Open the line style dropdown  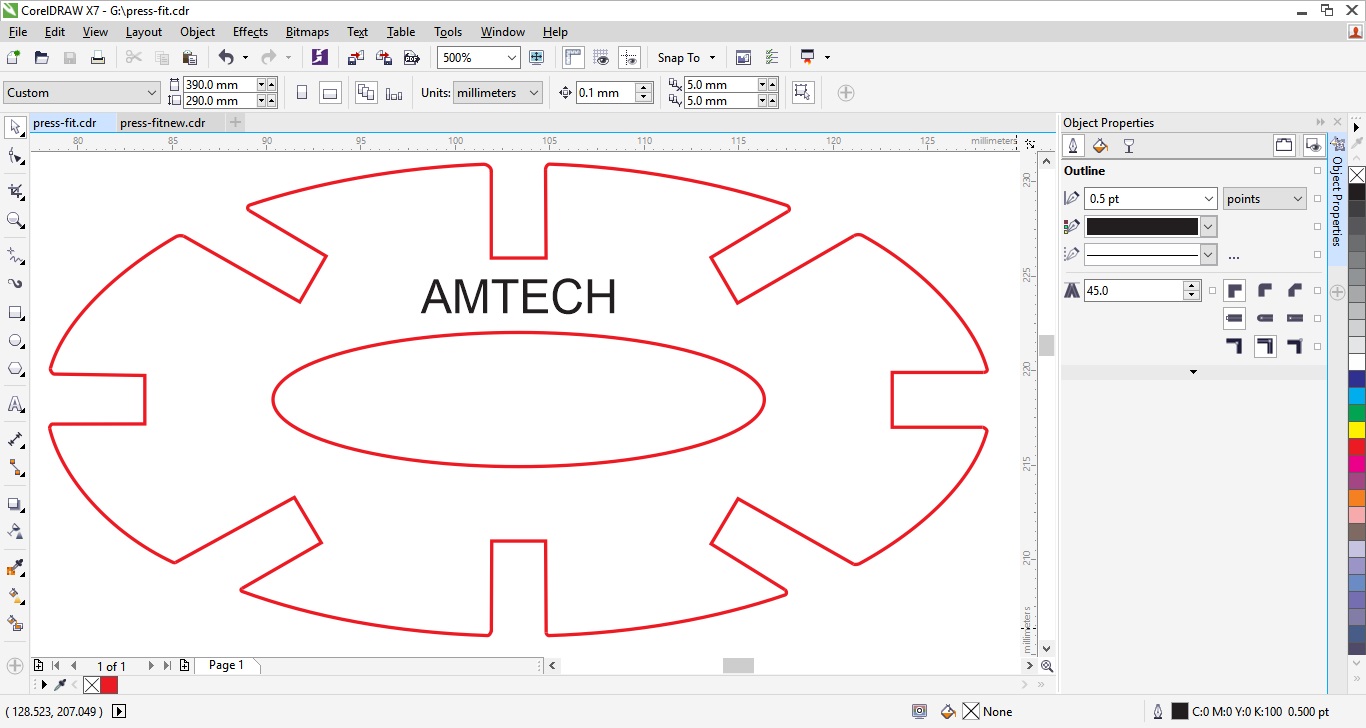1208,255
